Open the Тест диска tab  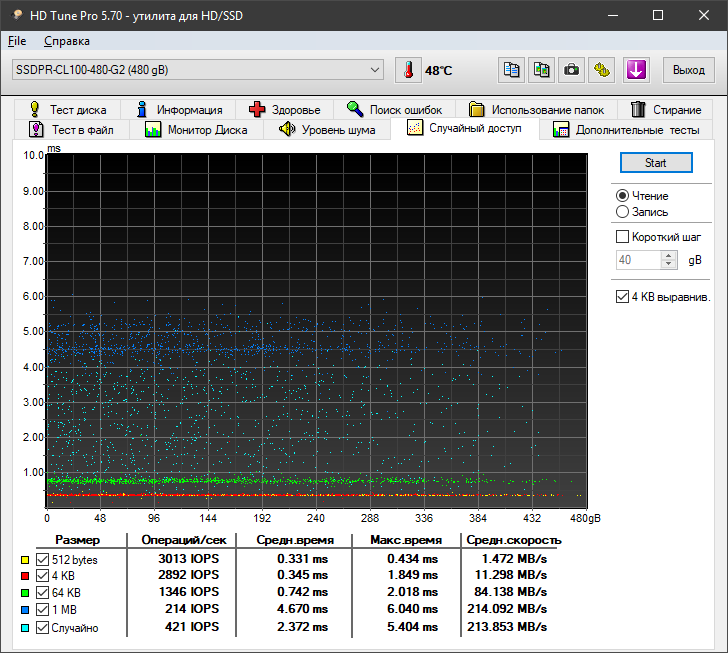[68, 110]
